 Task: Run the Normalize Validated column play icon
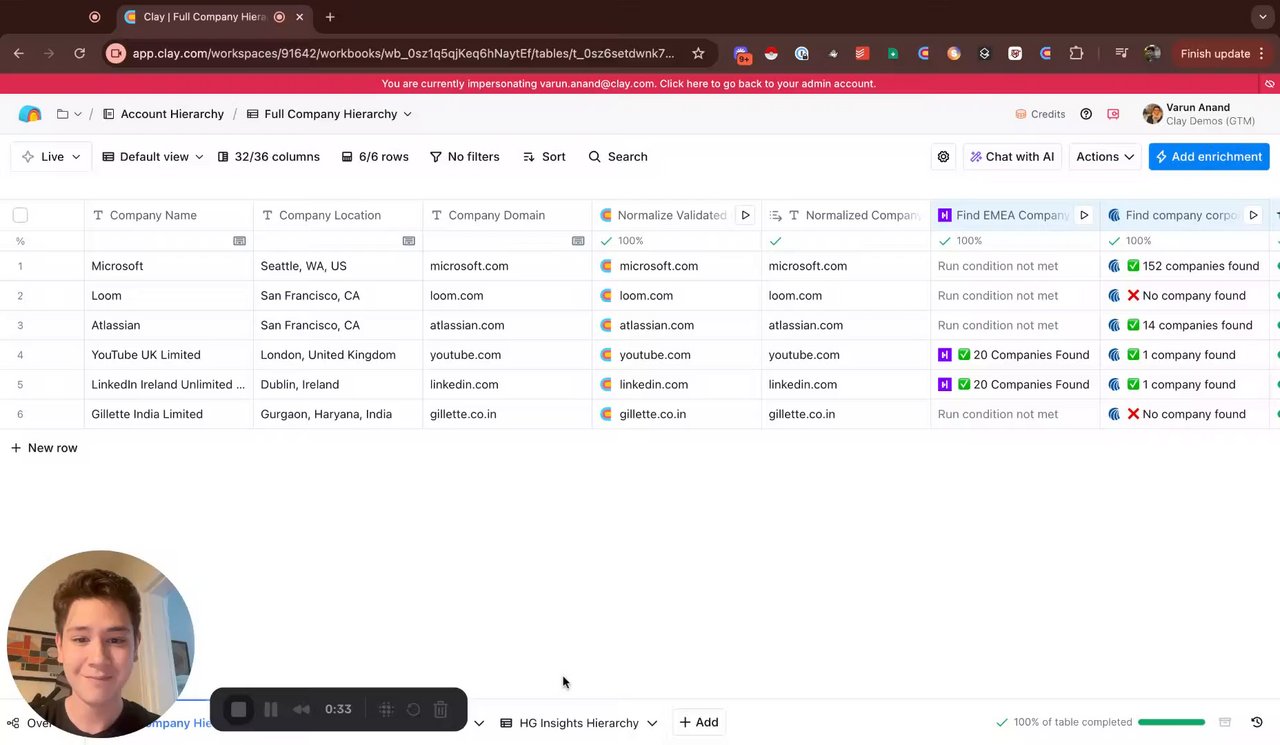(x=745, y=215)
